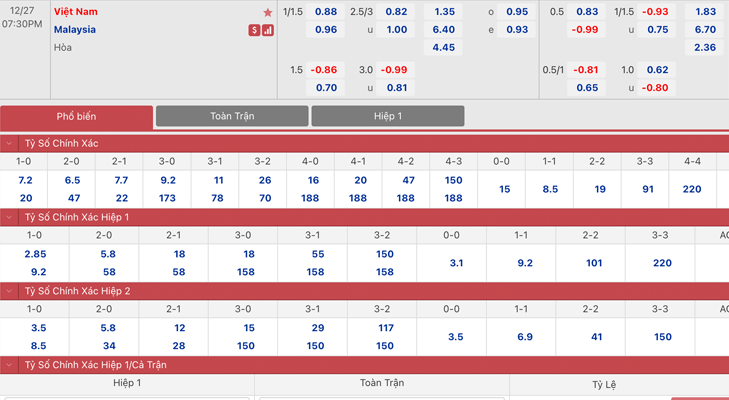Switch to the Toàn Trận tab
Screen dimensions: 729x400
click(x=232, y=116)
